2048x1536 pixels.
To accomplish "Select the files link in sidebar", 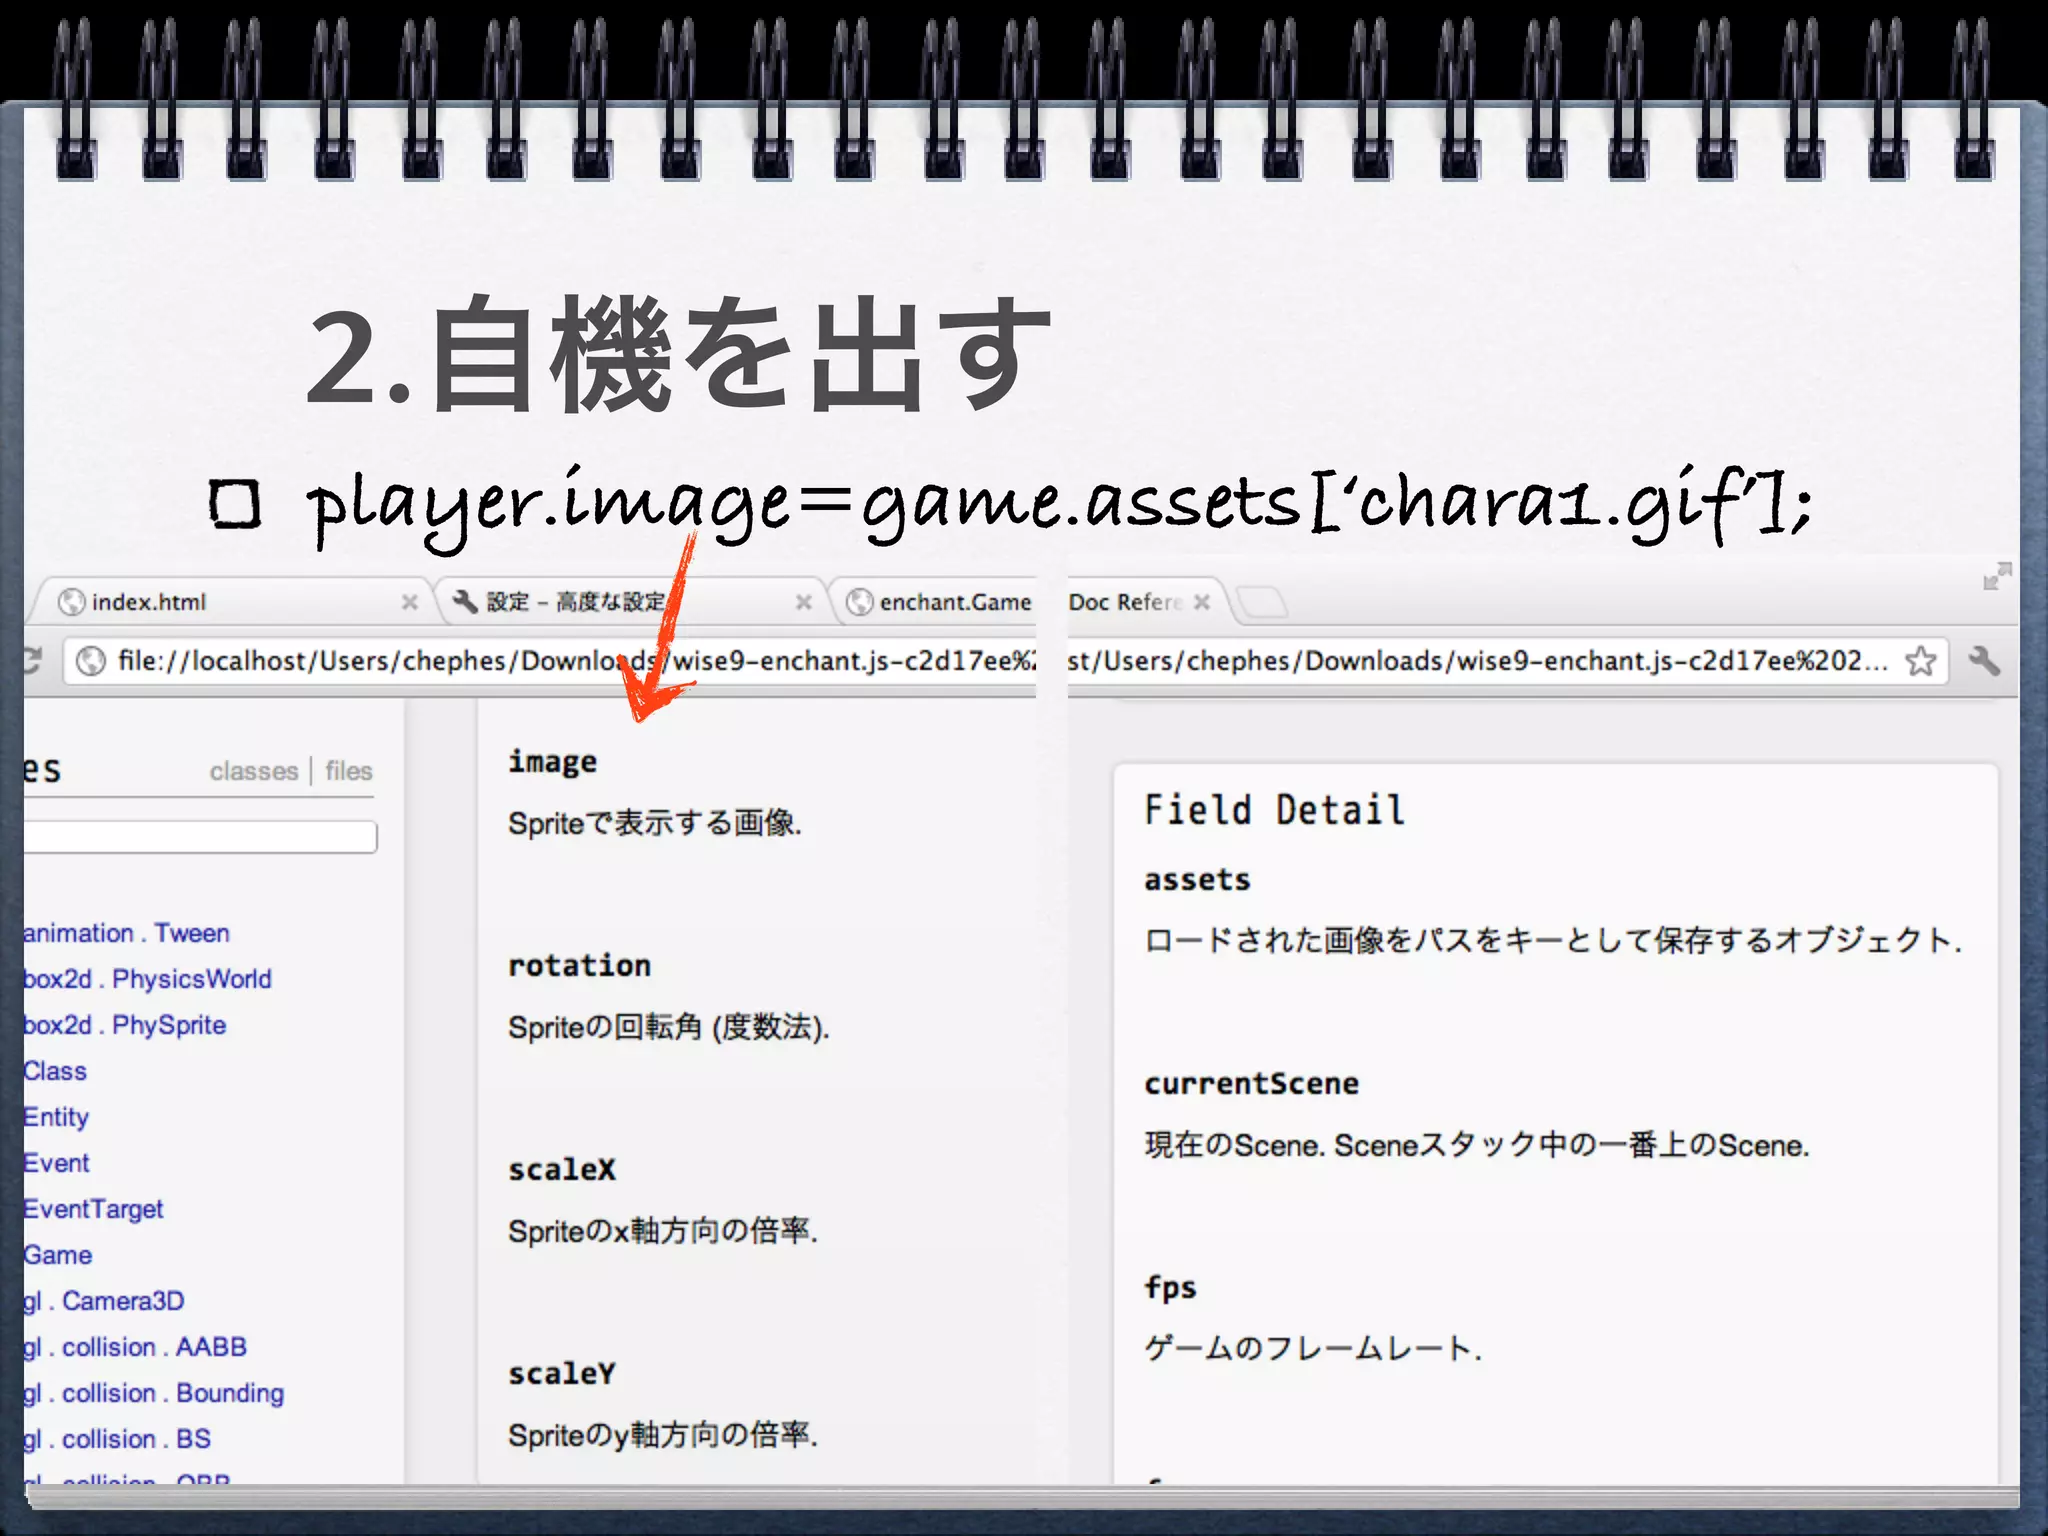I will [x=348, y=771].
